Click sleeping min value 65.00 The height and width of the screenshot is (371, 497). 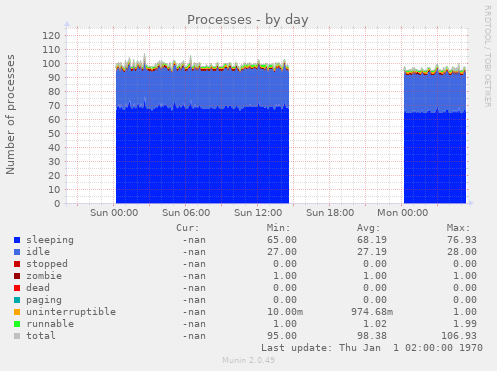(x=282, y=240)
